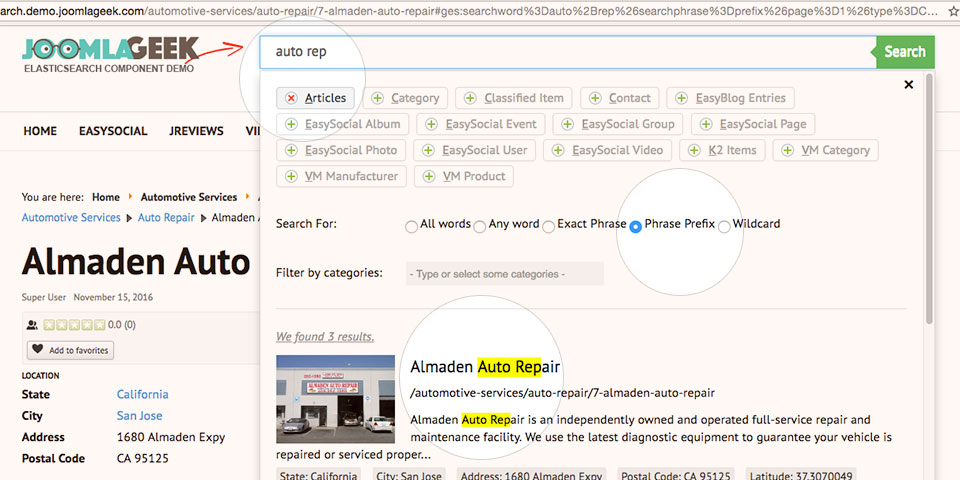Choose the Wildcard search option

pos(724,227)
